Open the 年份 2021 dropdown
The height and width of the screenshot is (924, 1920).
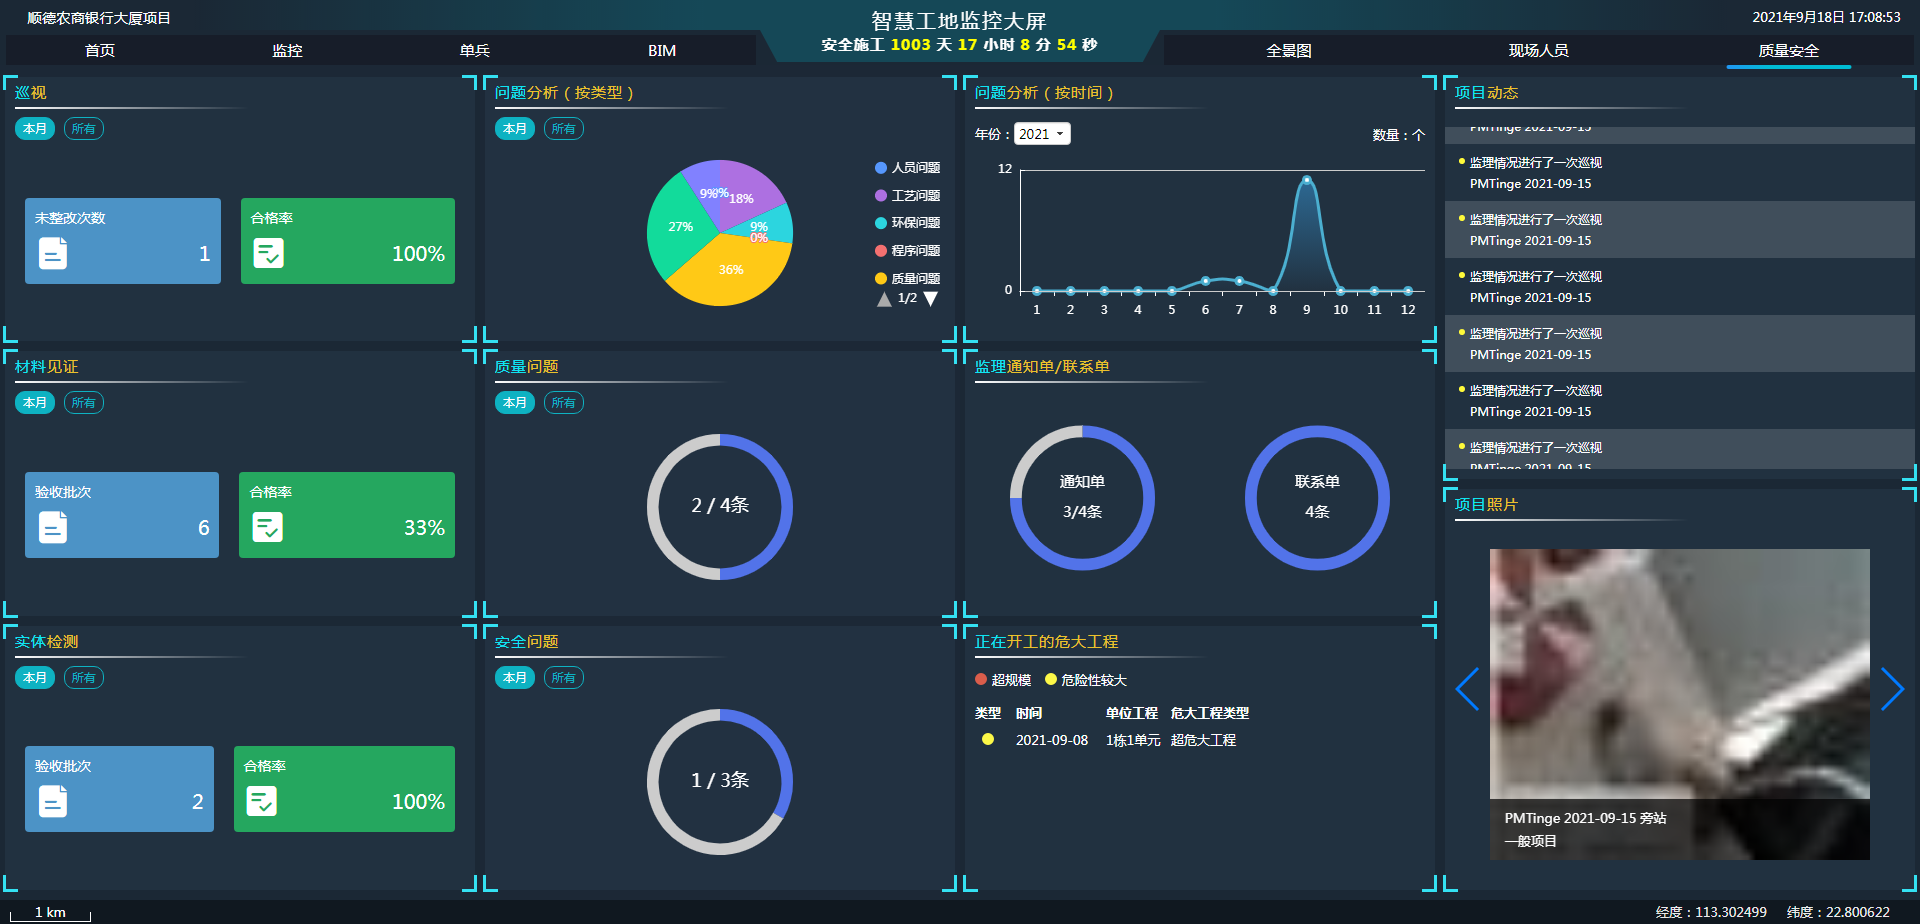(1042, 134)
